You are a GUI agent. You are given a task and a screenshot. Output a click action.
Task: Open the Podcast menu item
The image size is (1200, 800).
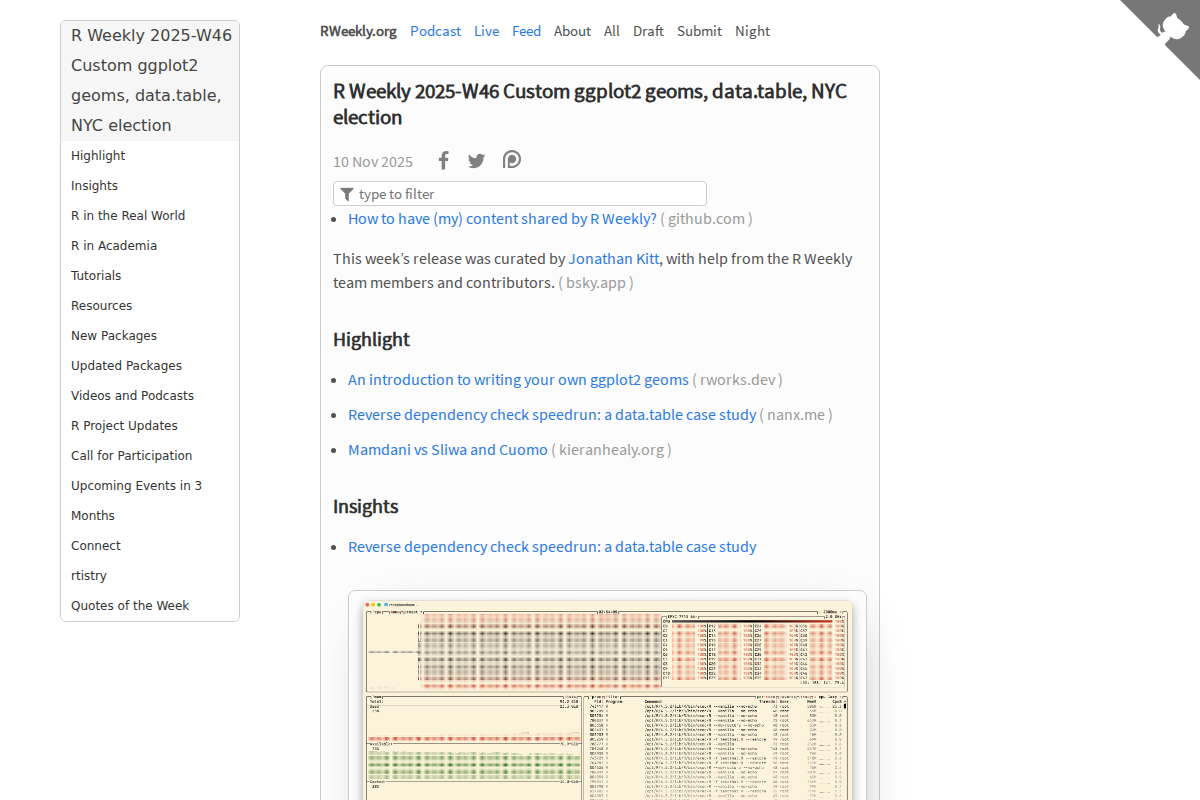pyautogui.click(x=435, y=31)
